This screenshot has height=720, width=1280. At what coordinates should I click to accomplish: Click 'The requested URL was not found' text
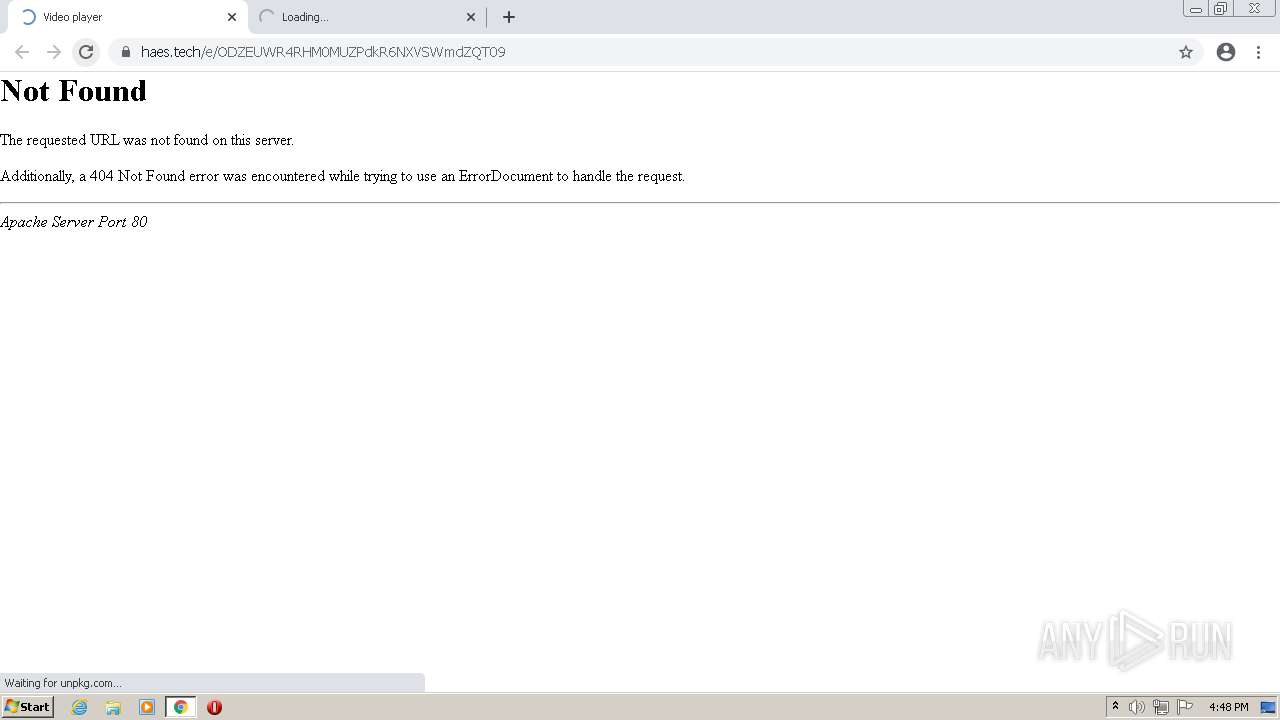147,140
